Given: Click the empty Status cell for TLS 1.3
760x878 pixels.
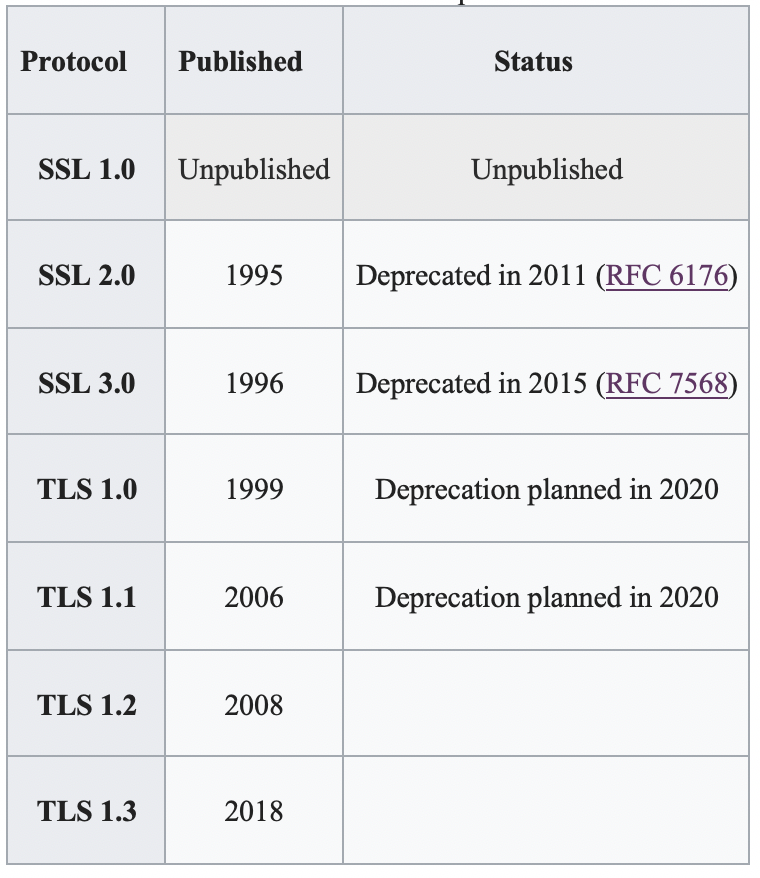Looking at the screenshot, I should pos(546,811).
